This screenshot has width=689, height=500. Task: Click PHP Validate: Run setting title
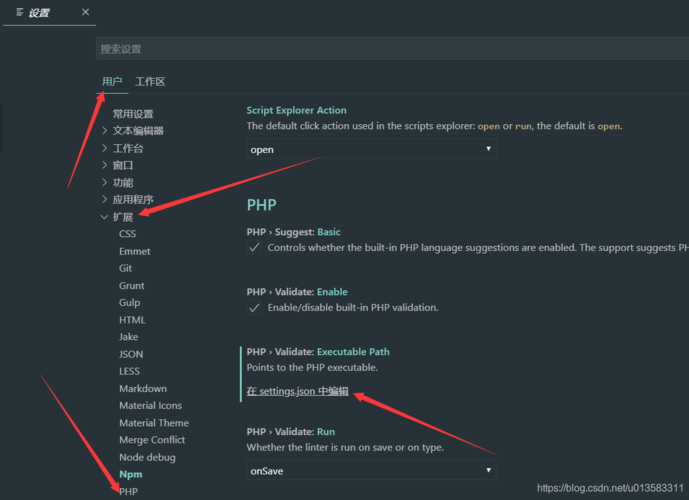[x=290, y=432]
